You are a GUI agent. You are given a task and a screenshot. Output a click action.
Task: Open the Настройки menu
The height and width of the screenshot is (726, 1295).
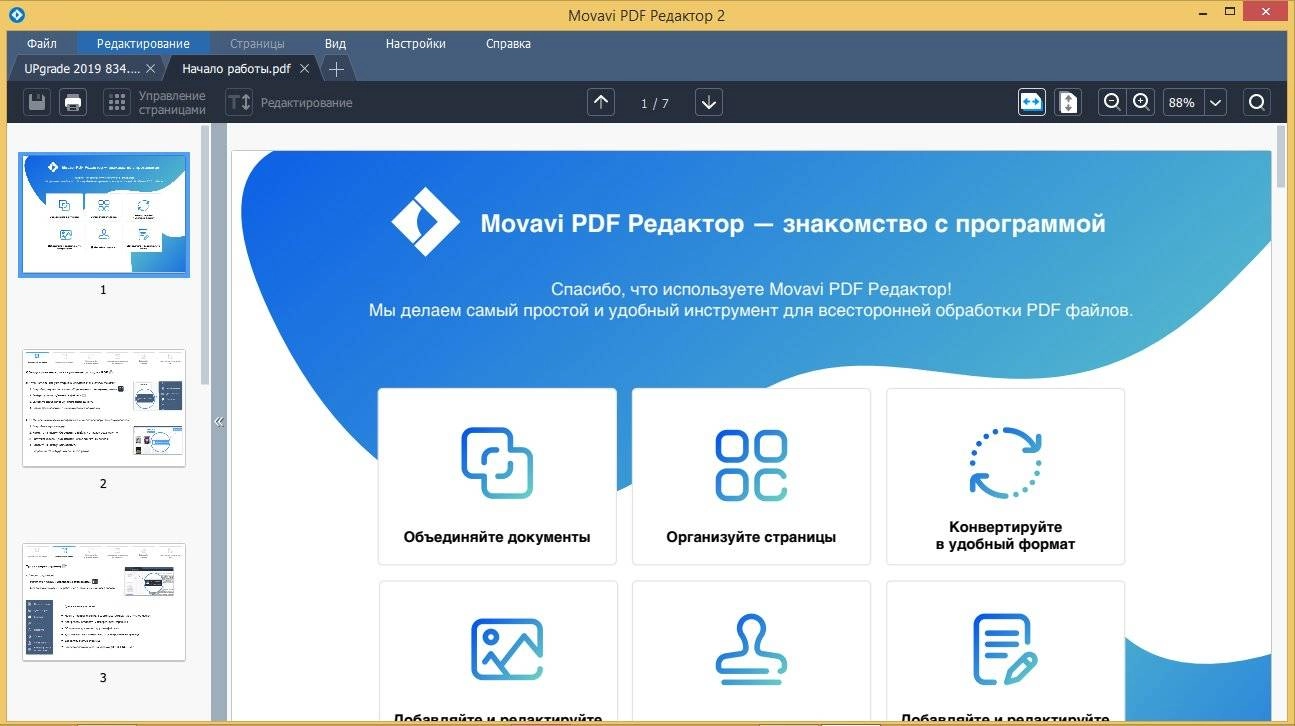tap(416, 44)
